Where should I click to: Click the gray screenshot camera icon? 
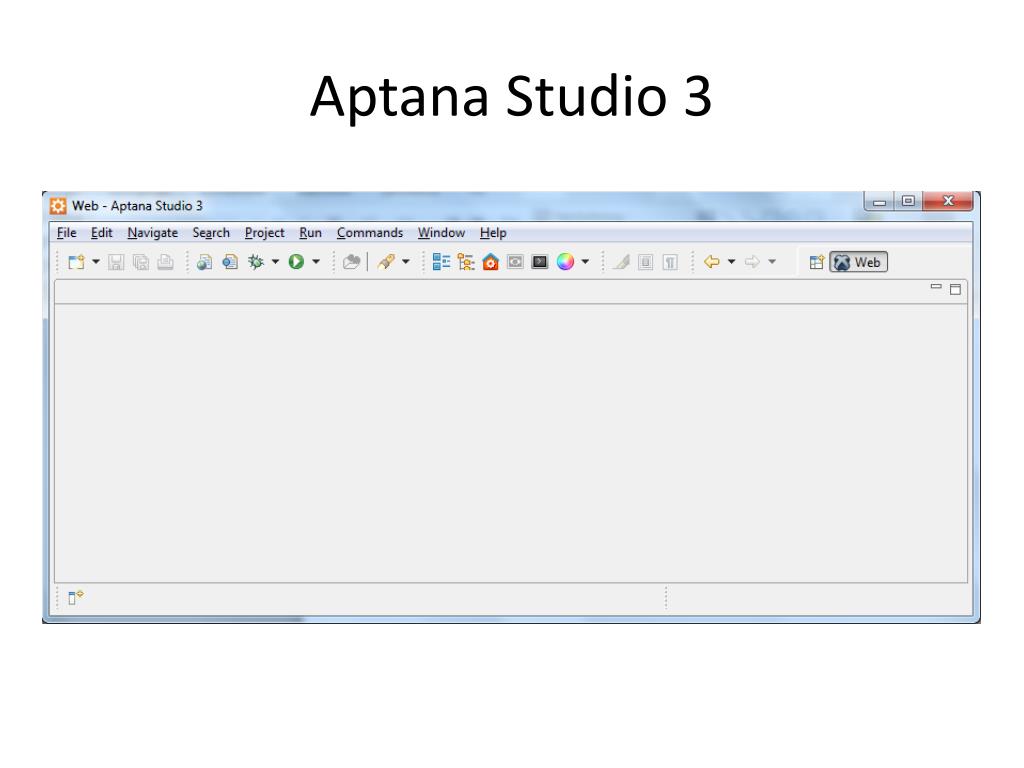click(x=515, y=262)
